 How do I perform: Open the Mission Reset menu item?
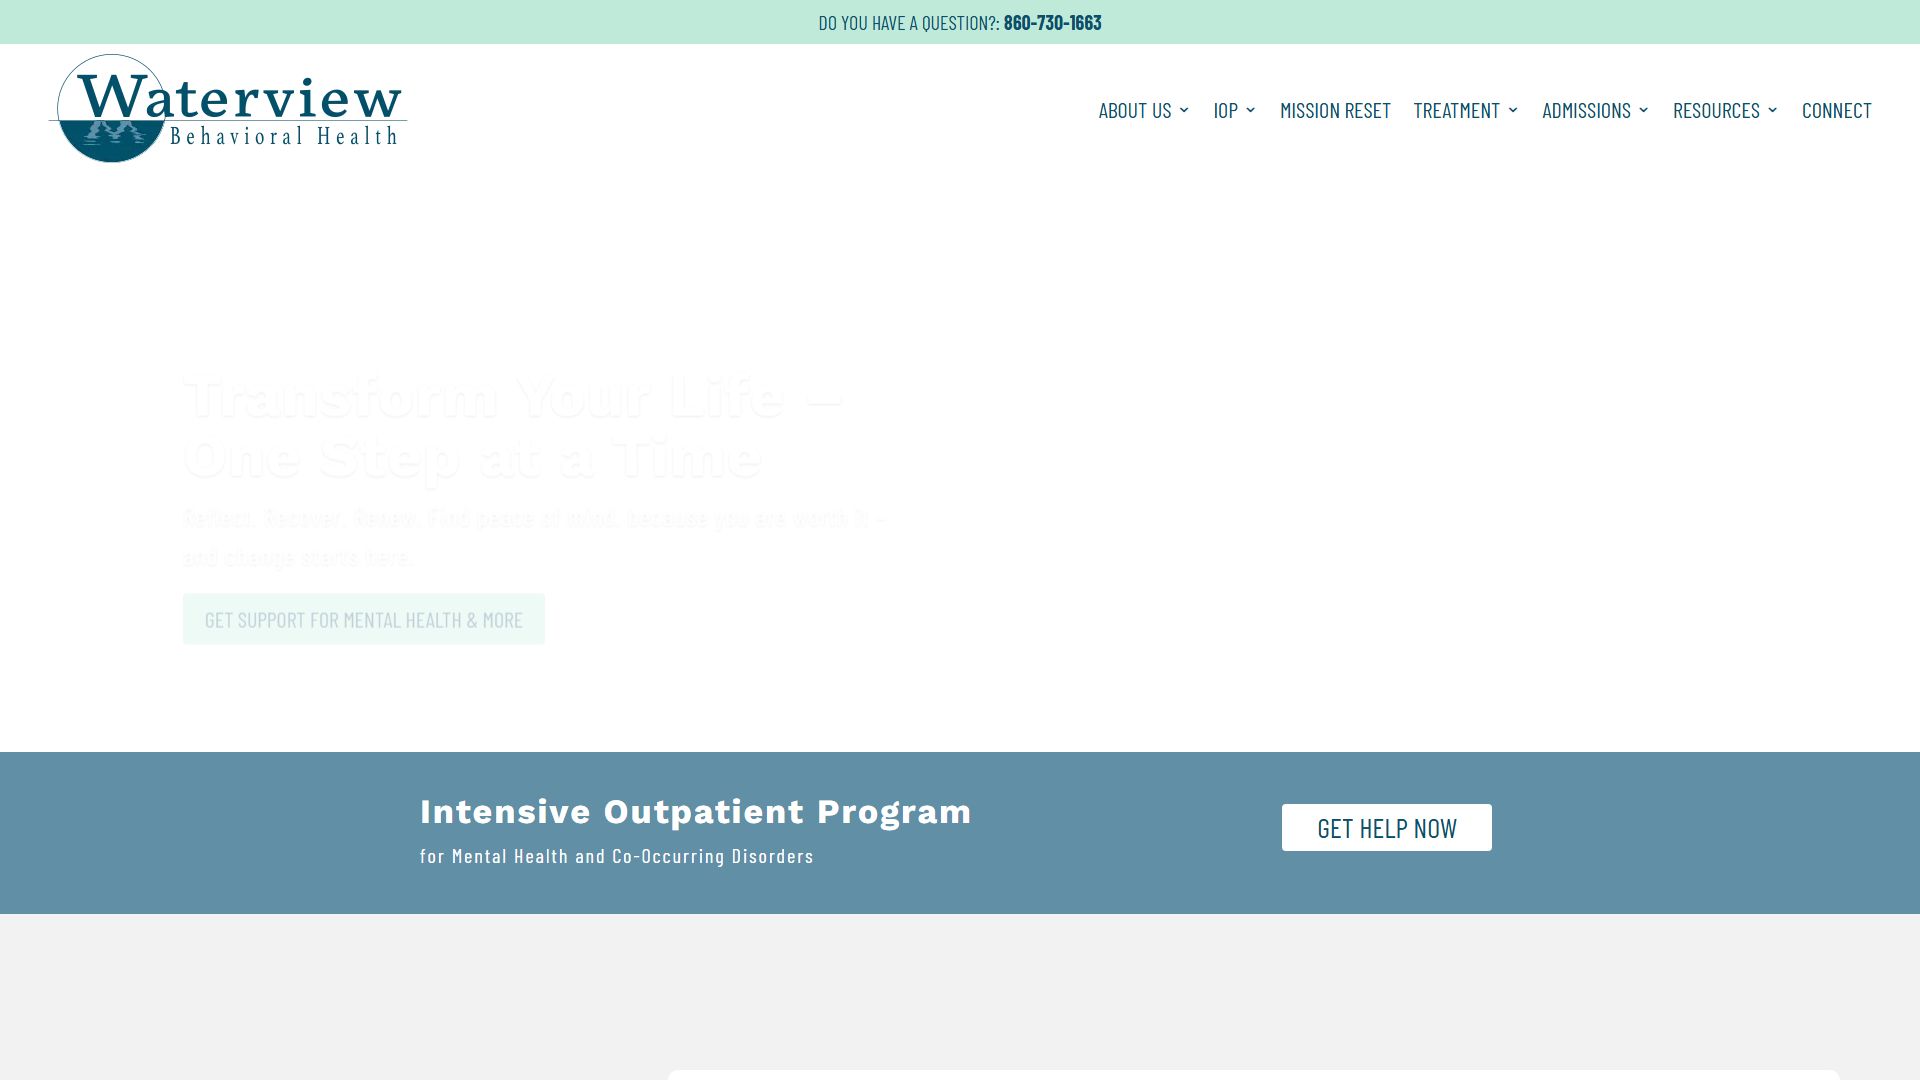coord(1335,110)
